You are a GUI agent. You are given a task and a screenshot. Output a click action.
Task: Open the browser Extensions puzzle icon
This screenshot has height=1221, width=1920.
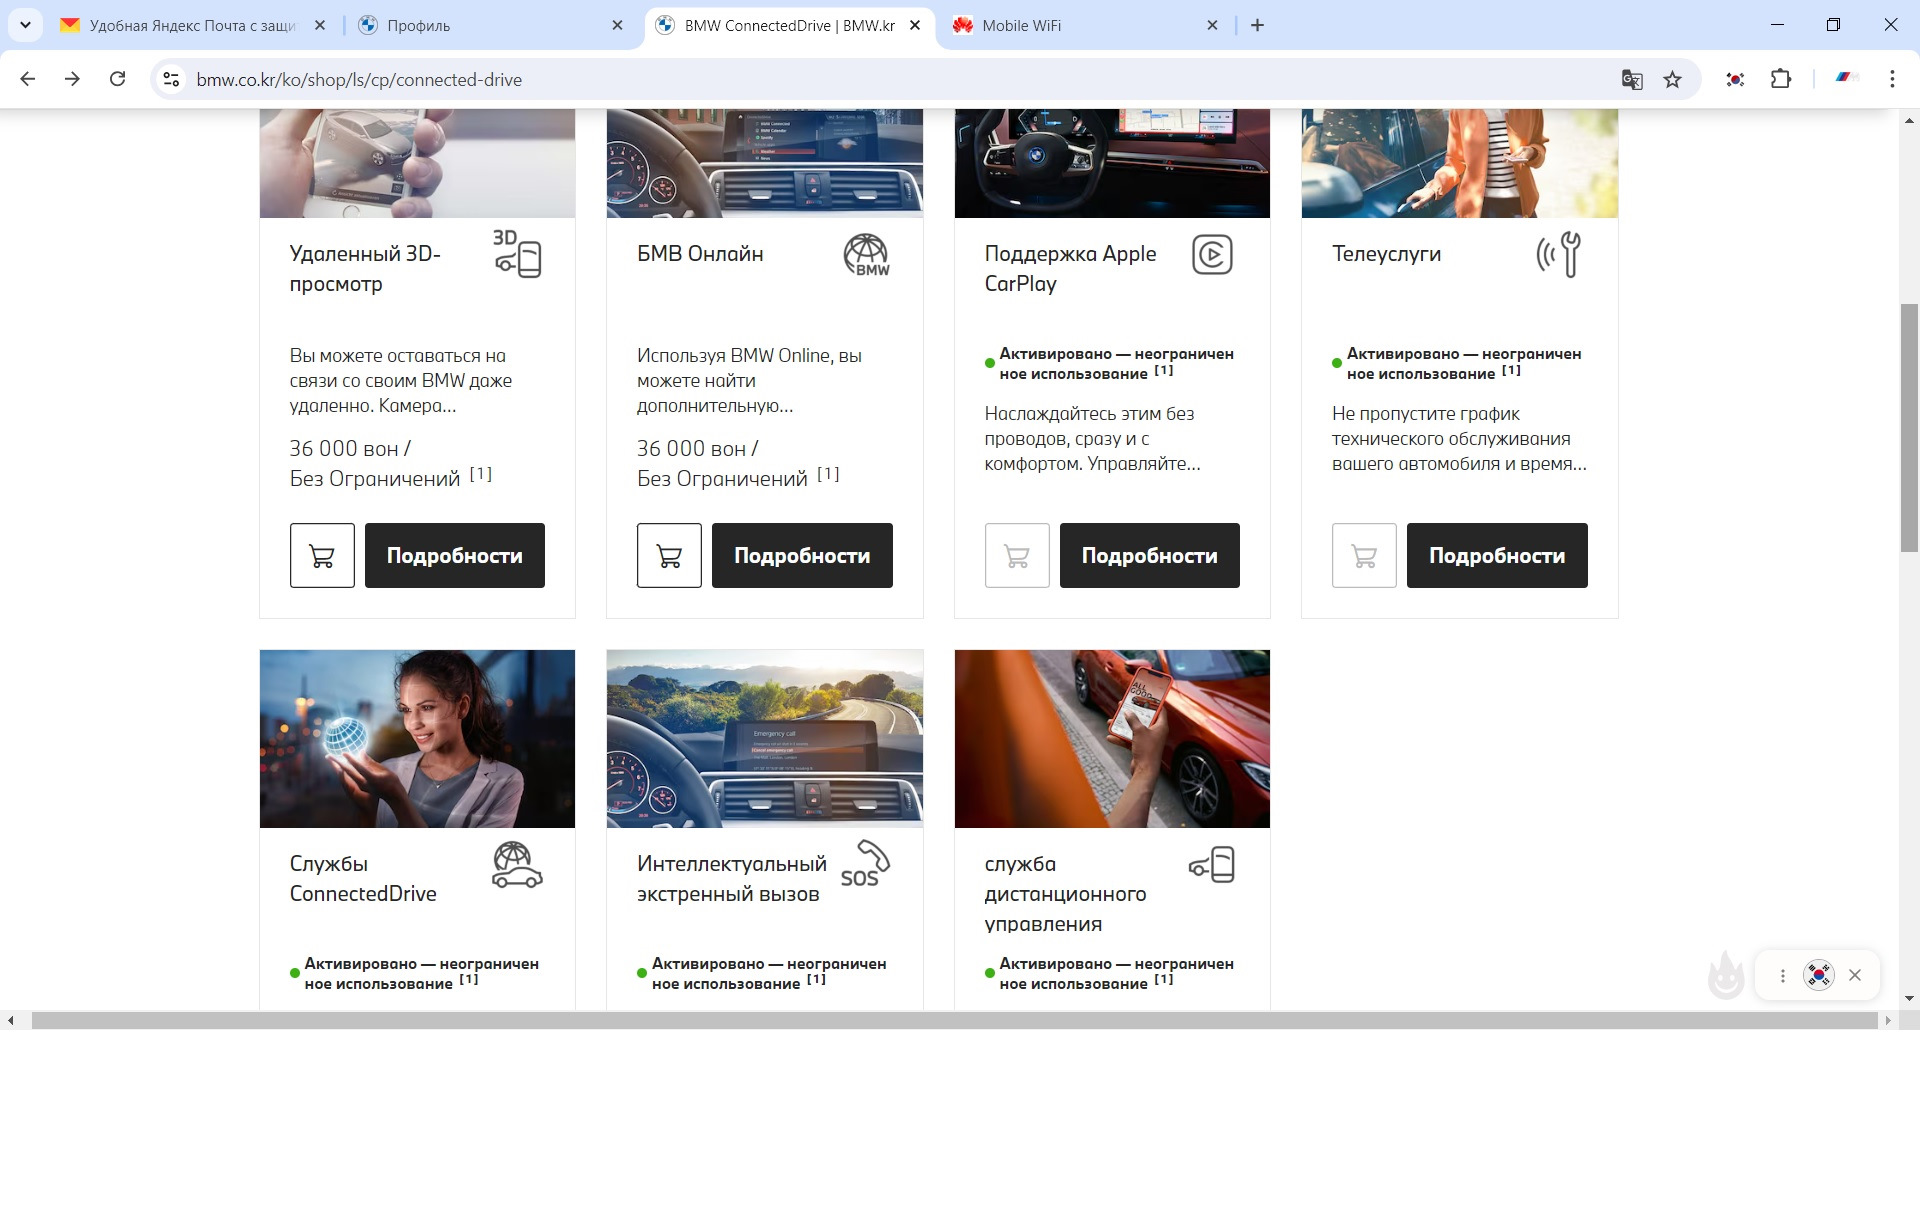pos(1782,79)
